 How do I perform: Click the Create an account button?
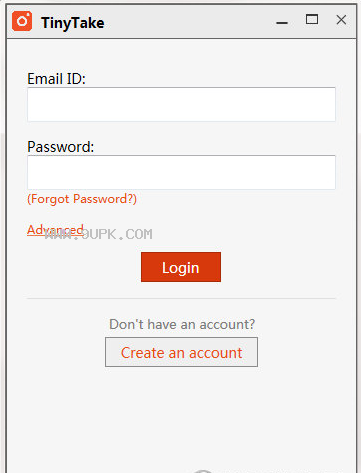coord(181,352)
